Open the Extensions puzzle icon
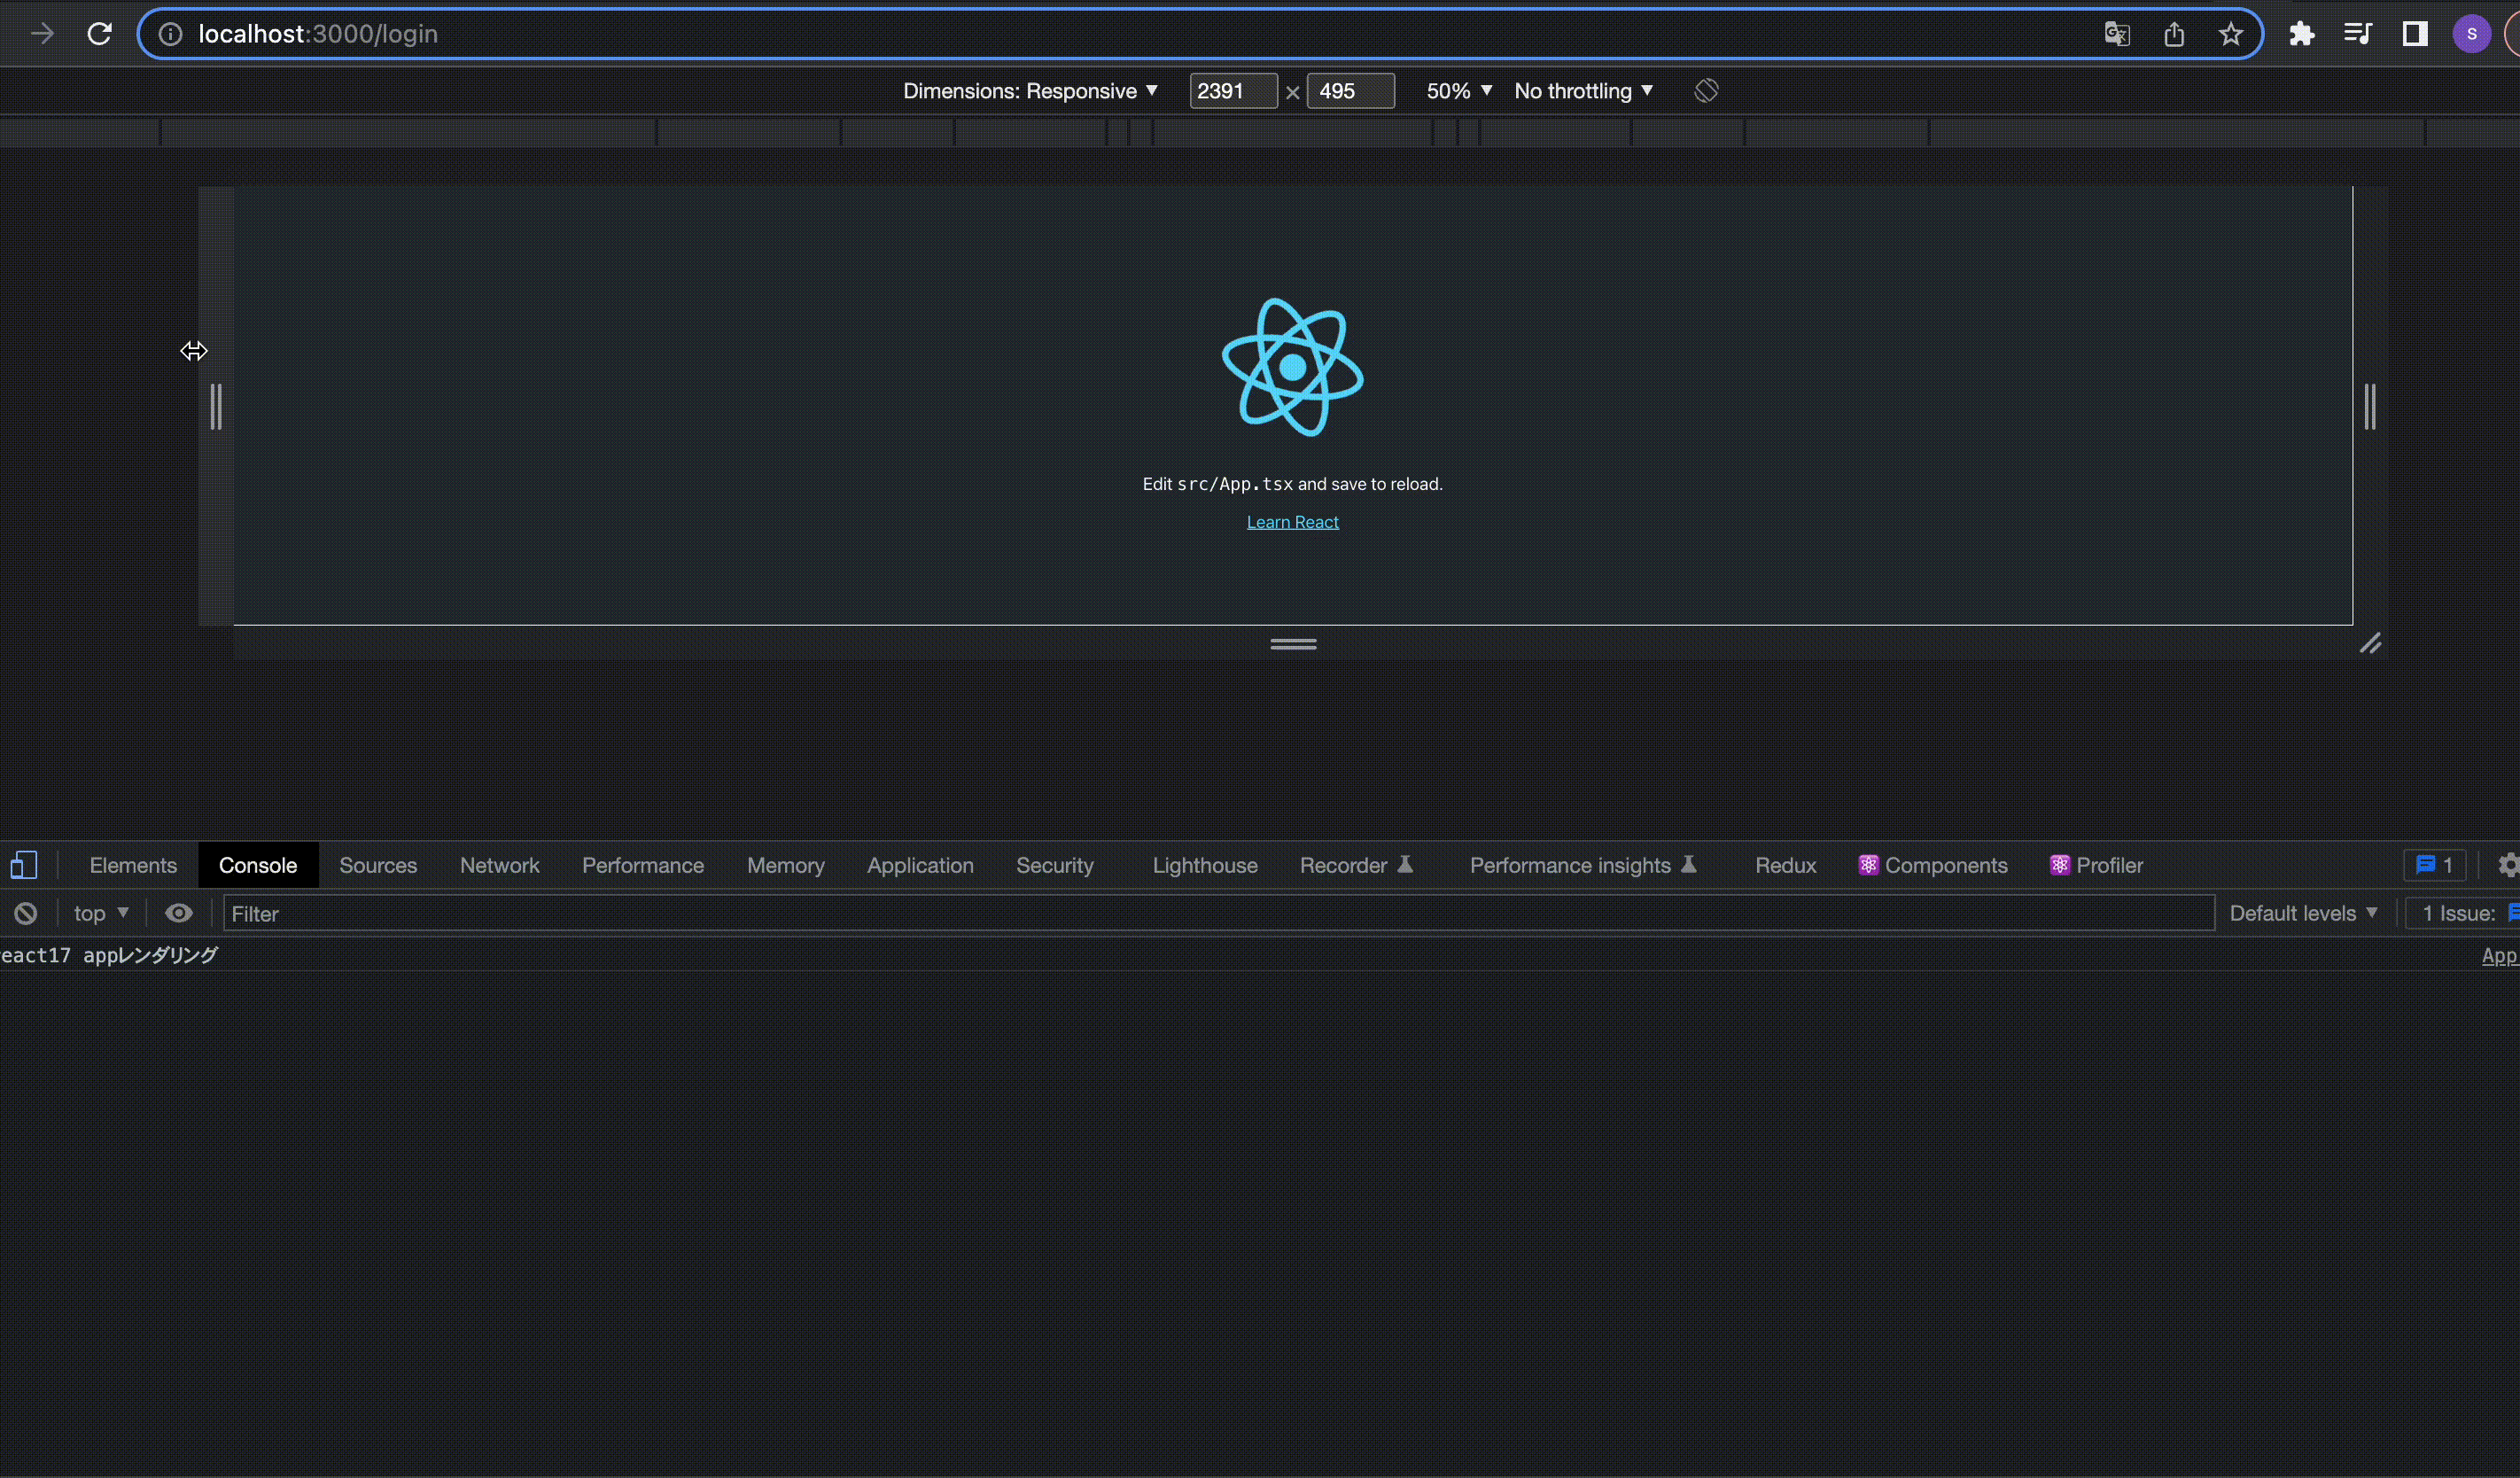This screenshot has height=1478, width=2520. 2301,34
